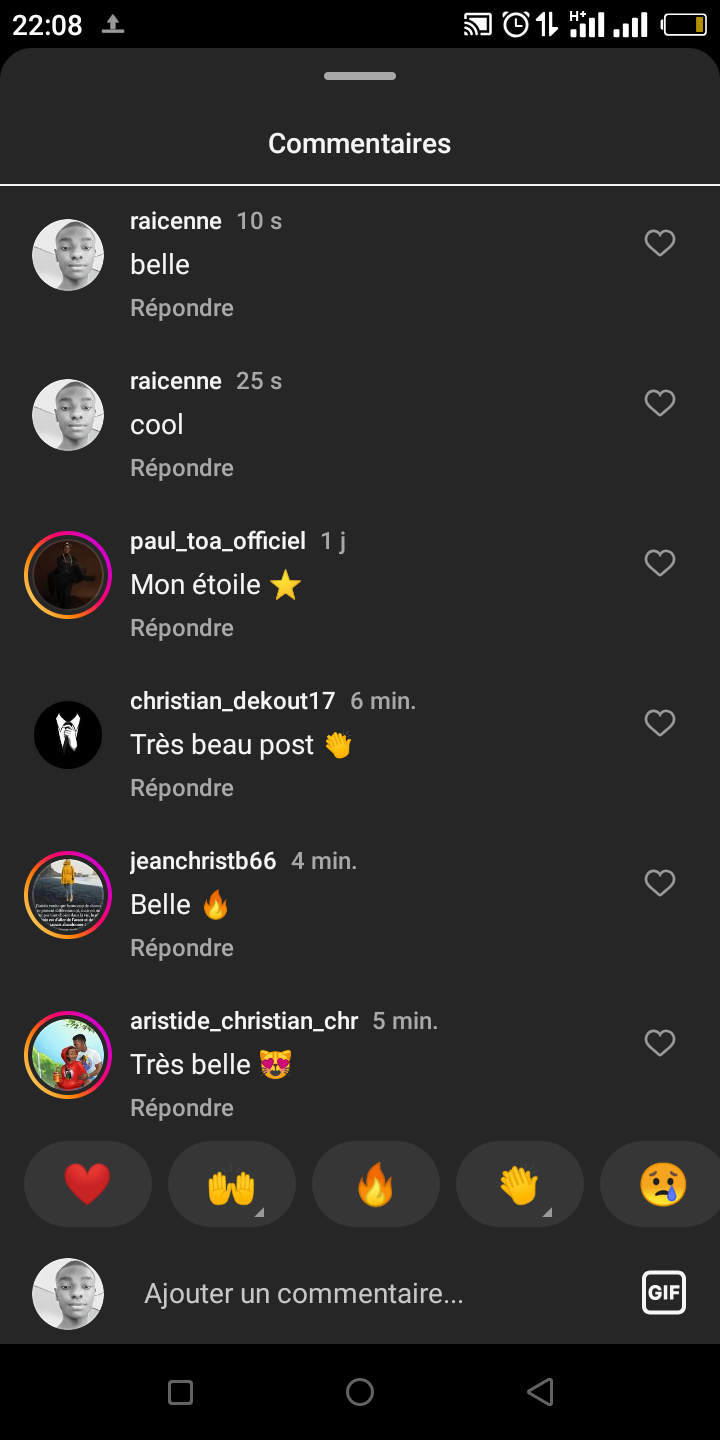
Task: Open christian_dekout17's profile via username
Action: click(x=232, y=701)
